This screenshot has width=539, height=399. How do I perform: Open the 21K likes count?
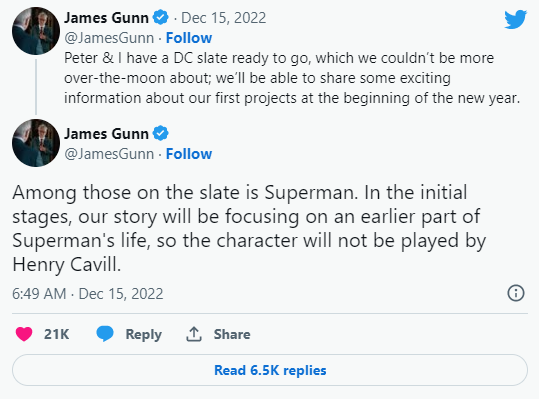56,334
